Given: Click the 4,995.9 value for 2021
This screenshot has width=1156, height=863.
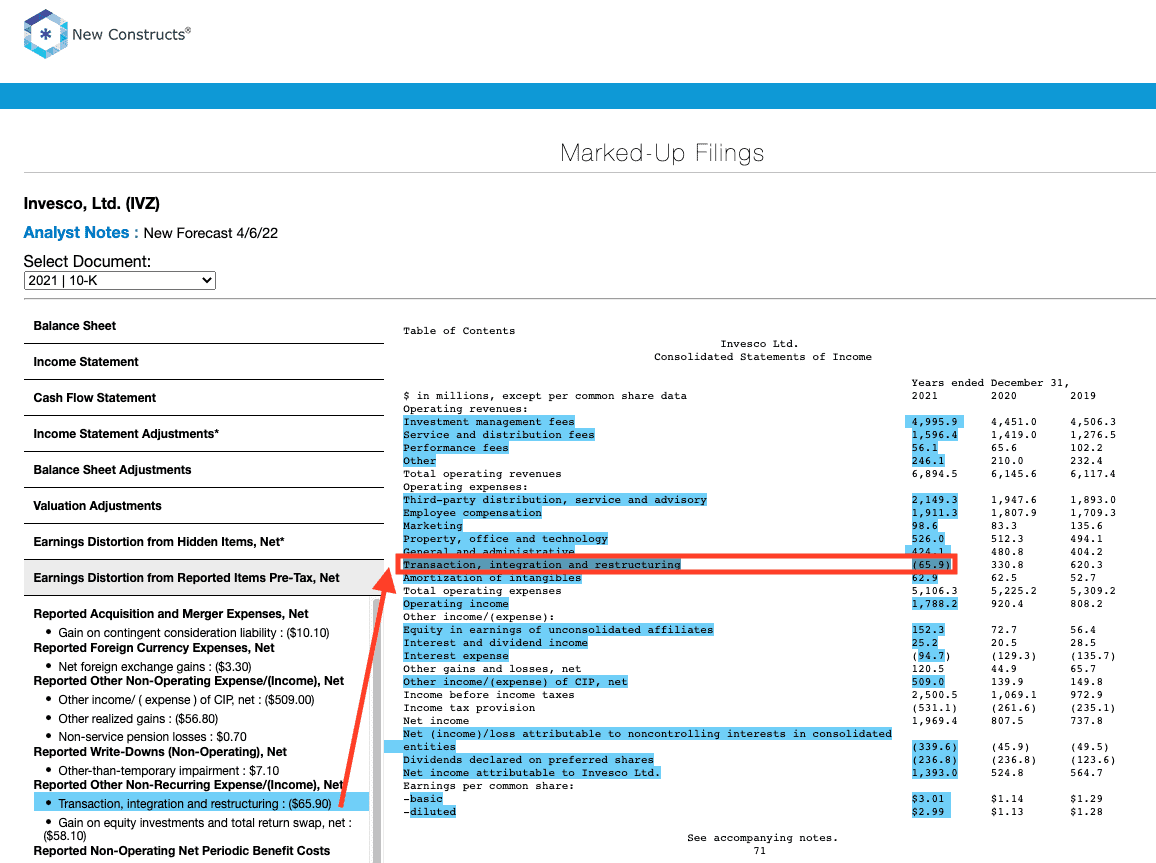Looking at the screenshot, I should pyautogui.click(x=934, y=422).
